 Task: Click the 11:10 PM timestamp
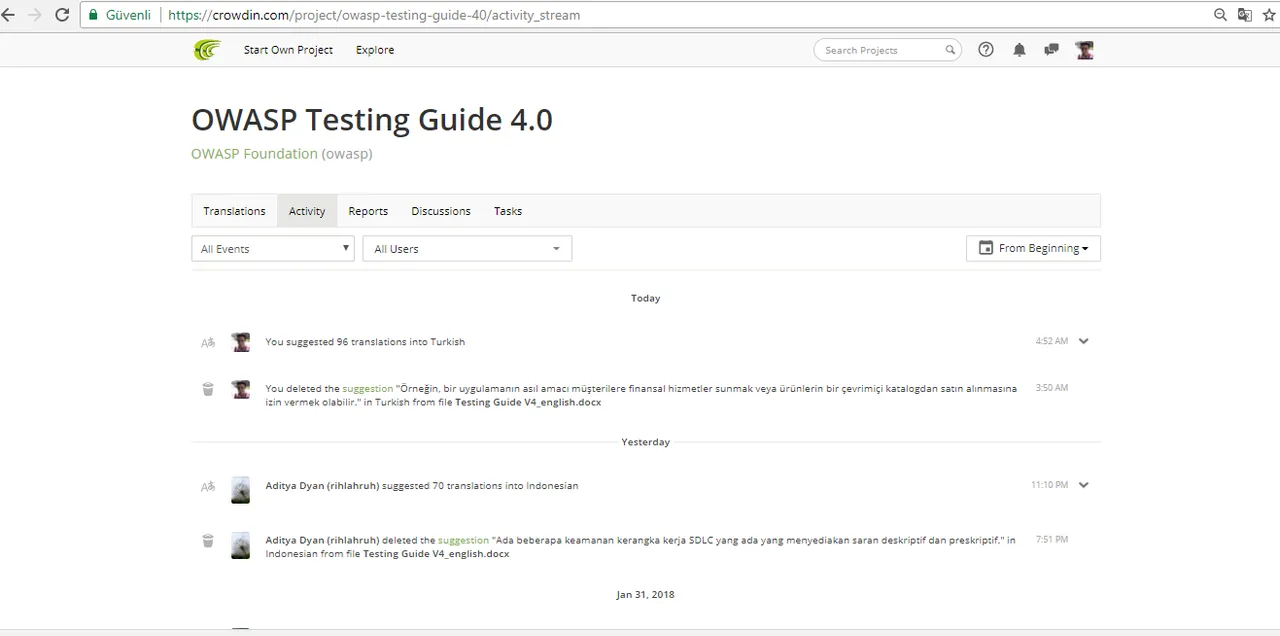[1050, 485]
